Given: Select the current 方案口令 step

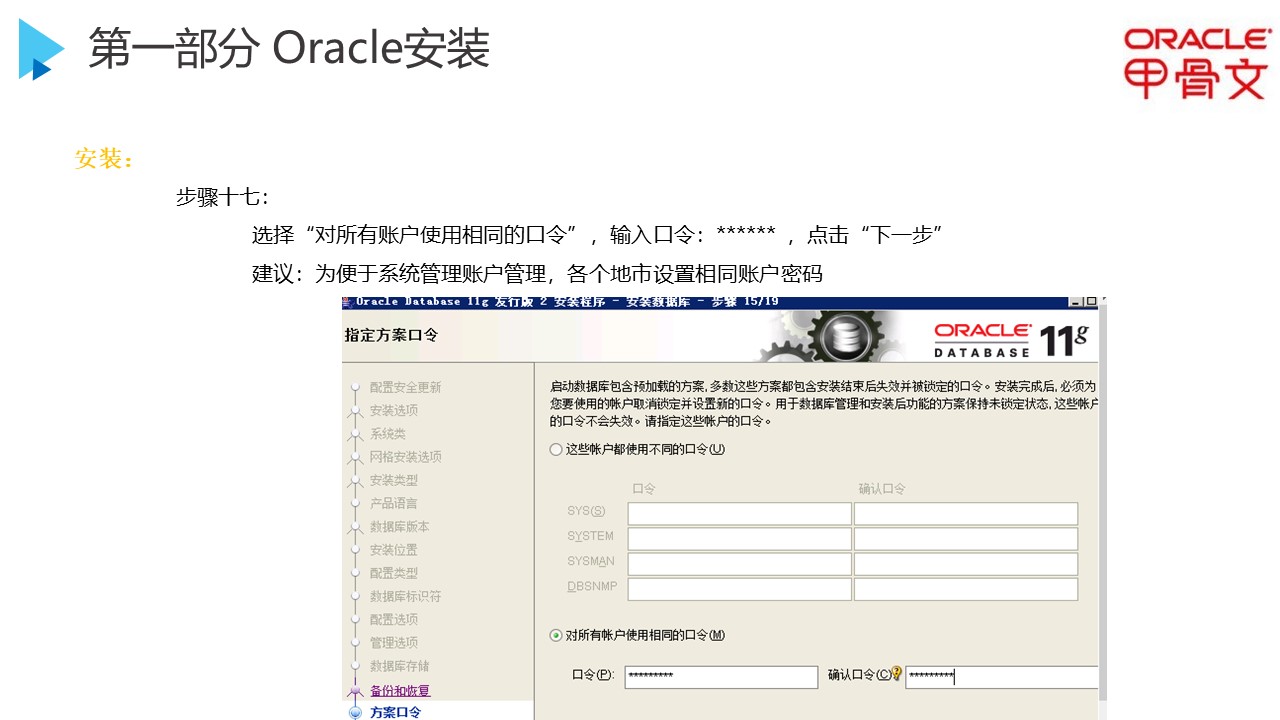Looking at the screenshot, I should (396, 713).
